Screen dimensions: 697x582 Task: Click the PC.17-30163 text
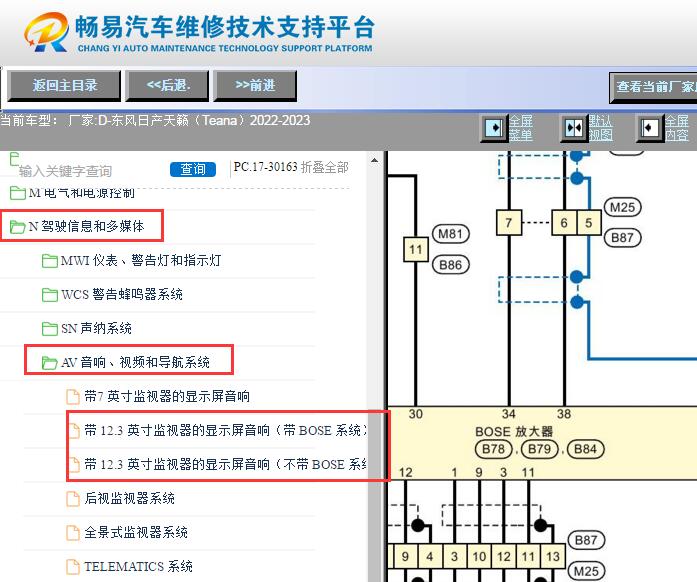pyautogui.click(x=265, y=167)
